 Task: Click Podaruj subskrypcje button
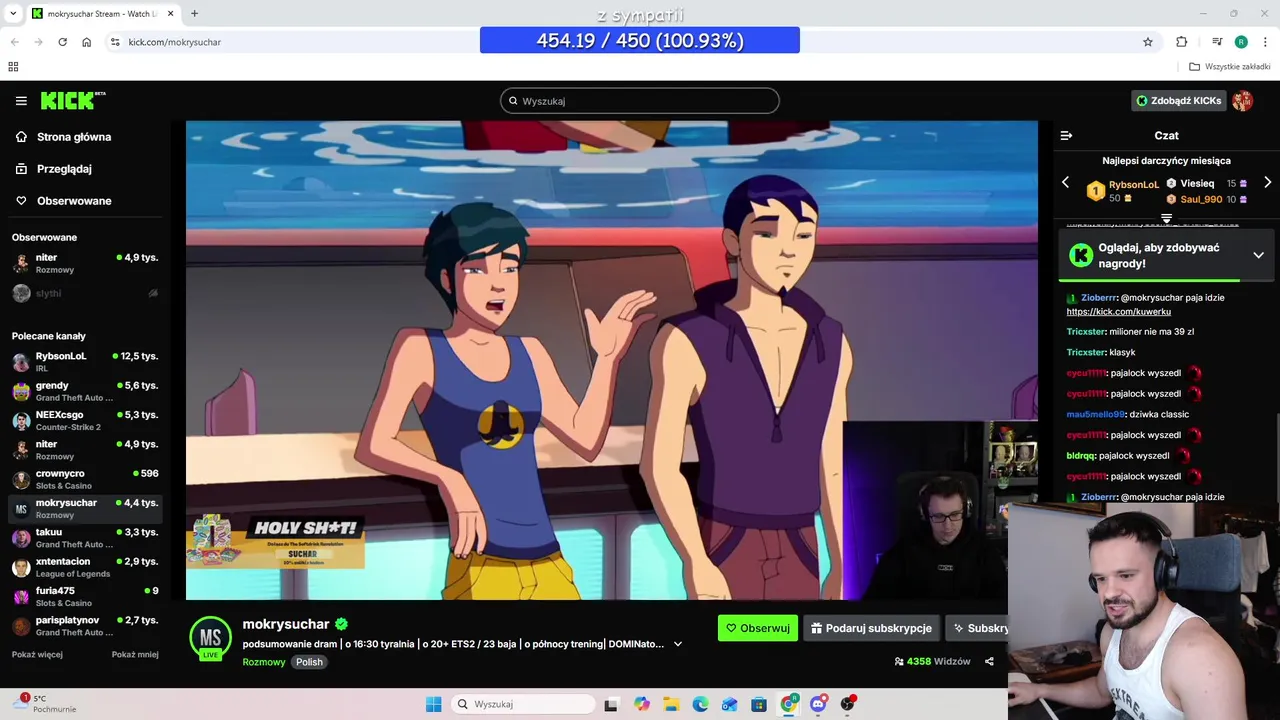pyautogui.click(x=871, y=628)
